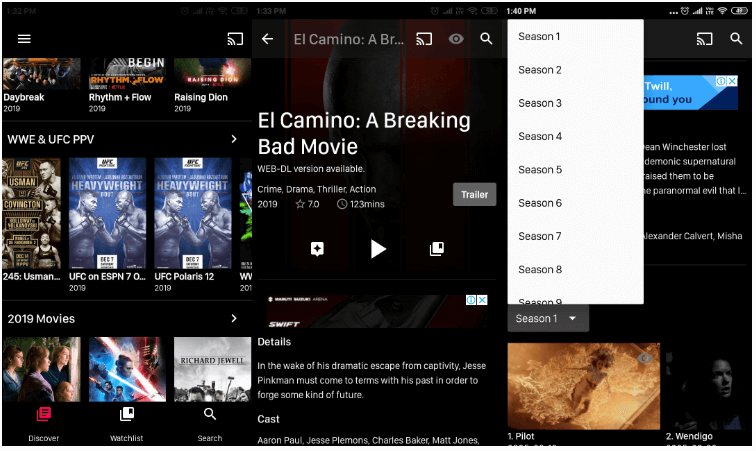Add El Camino to favorites star icon
The image size is (756, 451).
317,249
